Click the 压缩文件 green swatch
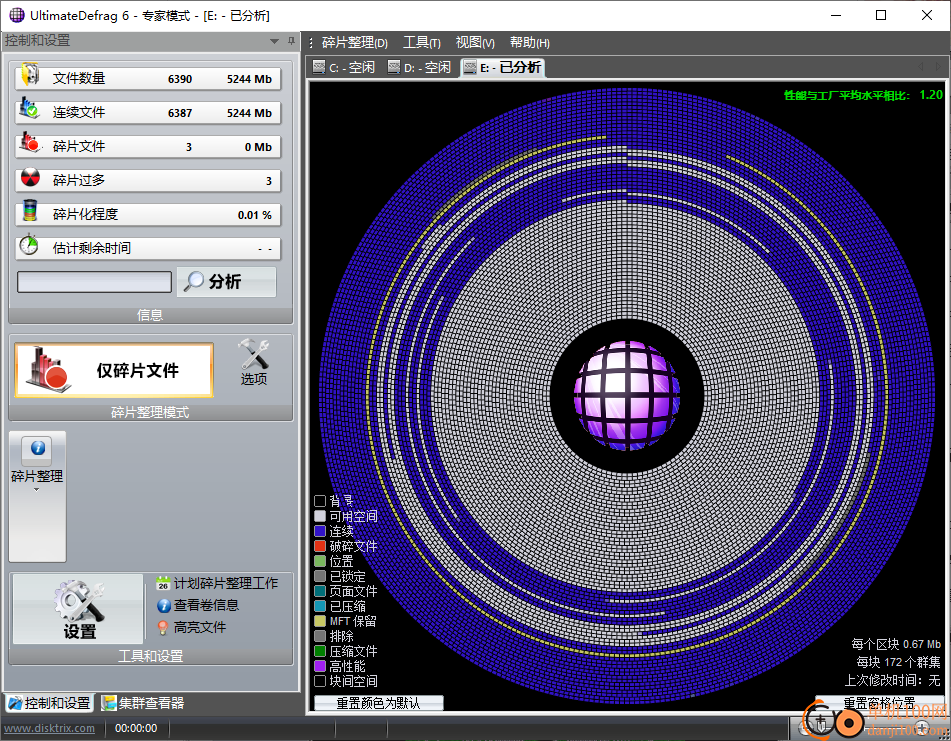Image resolution: width=951 pixels, height=741 pixels. tap(320, 651)
